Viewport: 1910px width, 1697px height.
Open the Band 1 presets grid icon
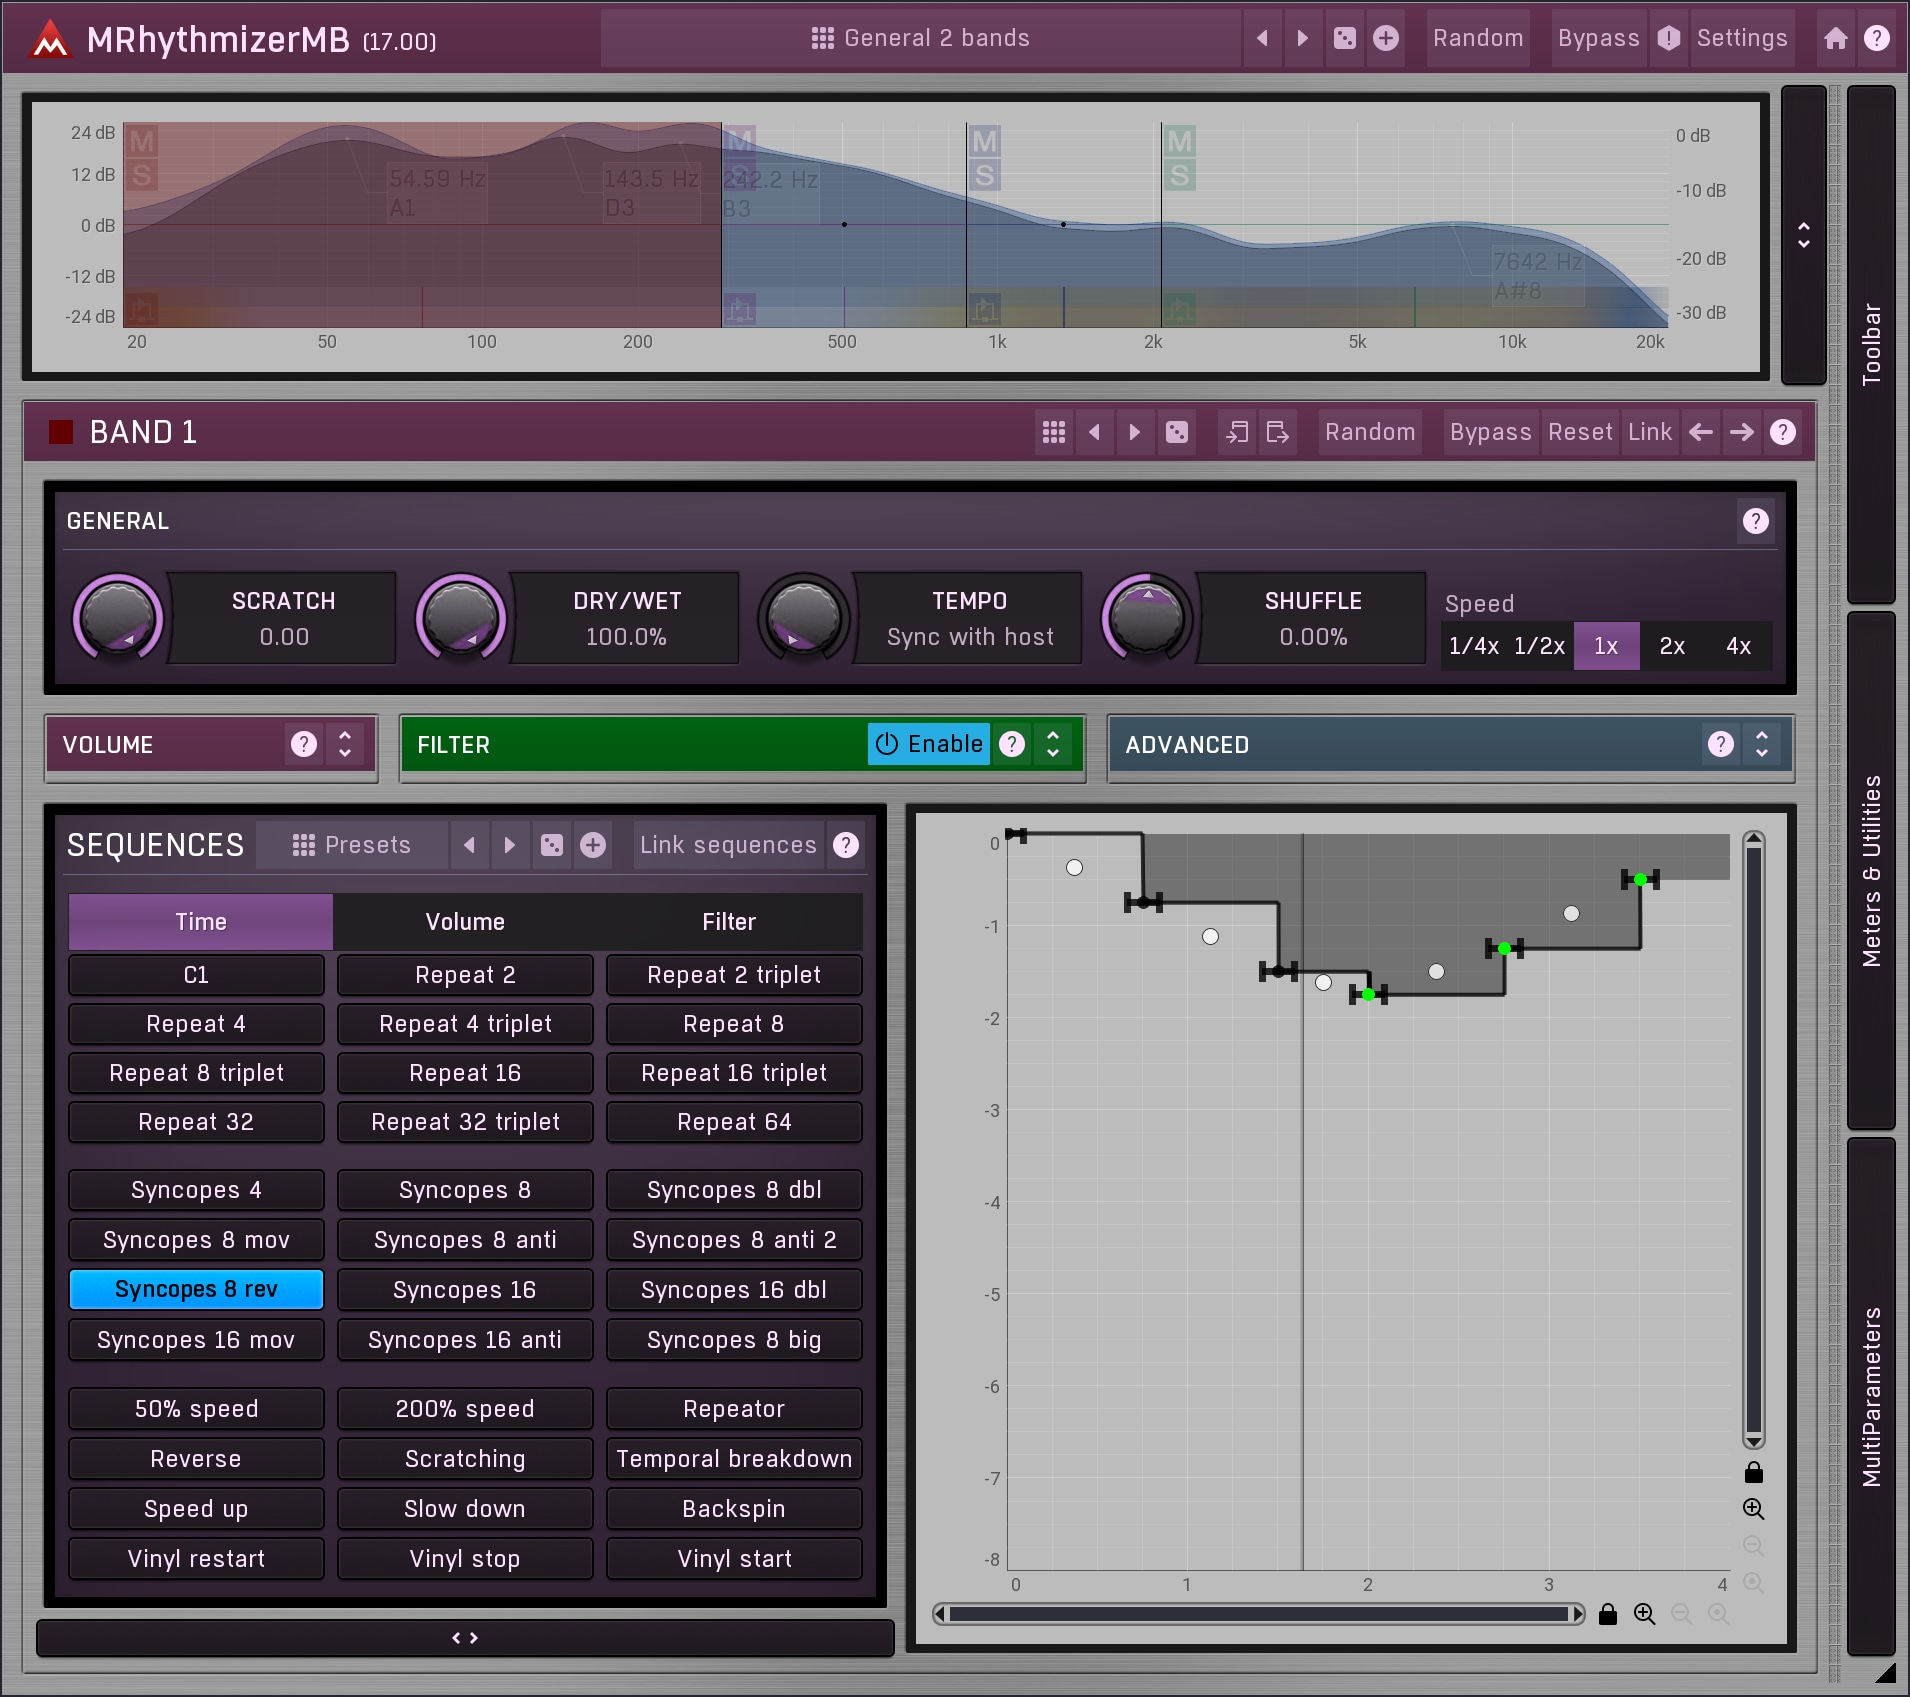tap(1054, 432)
